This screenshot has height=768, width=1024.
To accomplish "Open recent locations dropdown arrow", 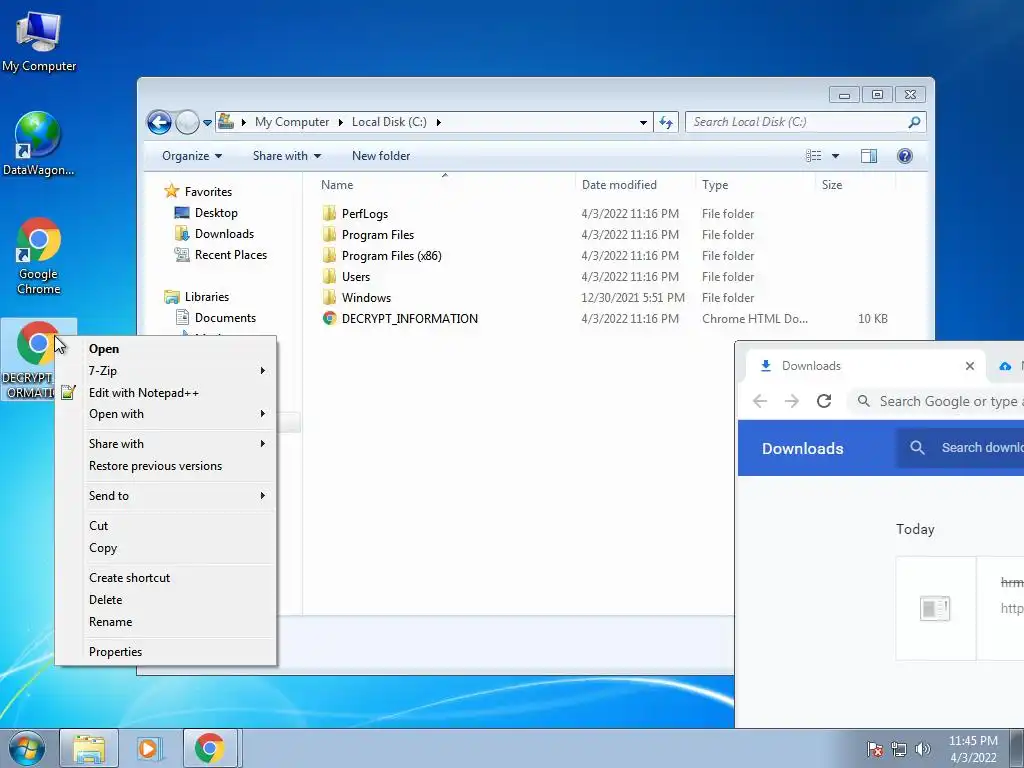I will point(207,122).
